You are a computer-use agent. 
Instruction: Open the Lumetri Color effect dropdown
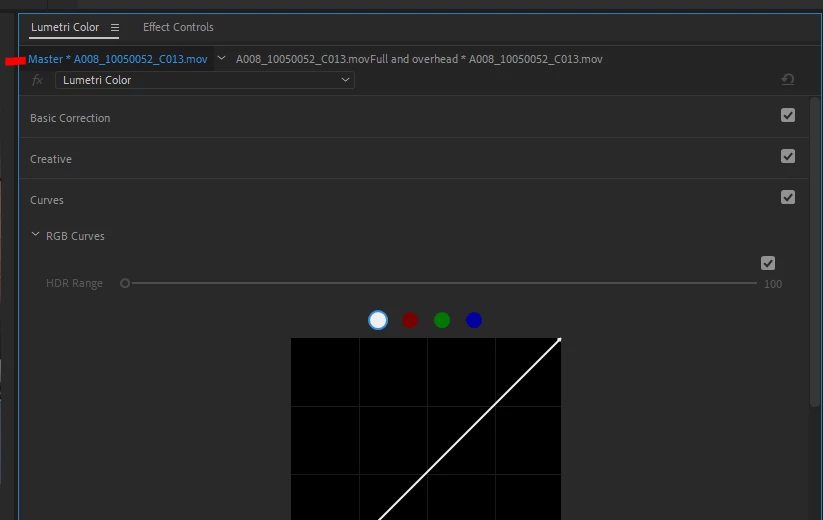(205, 80)
